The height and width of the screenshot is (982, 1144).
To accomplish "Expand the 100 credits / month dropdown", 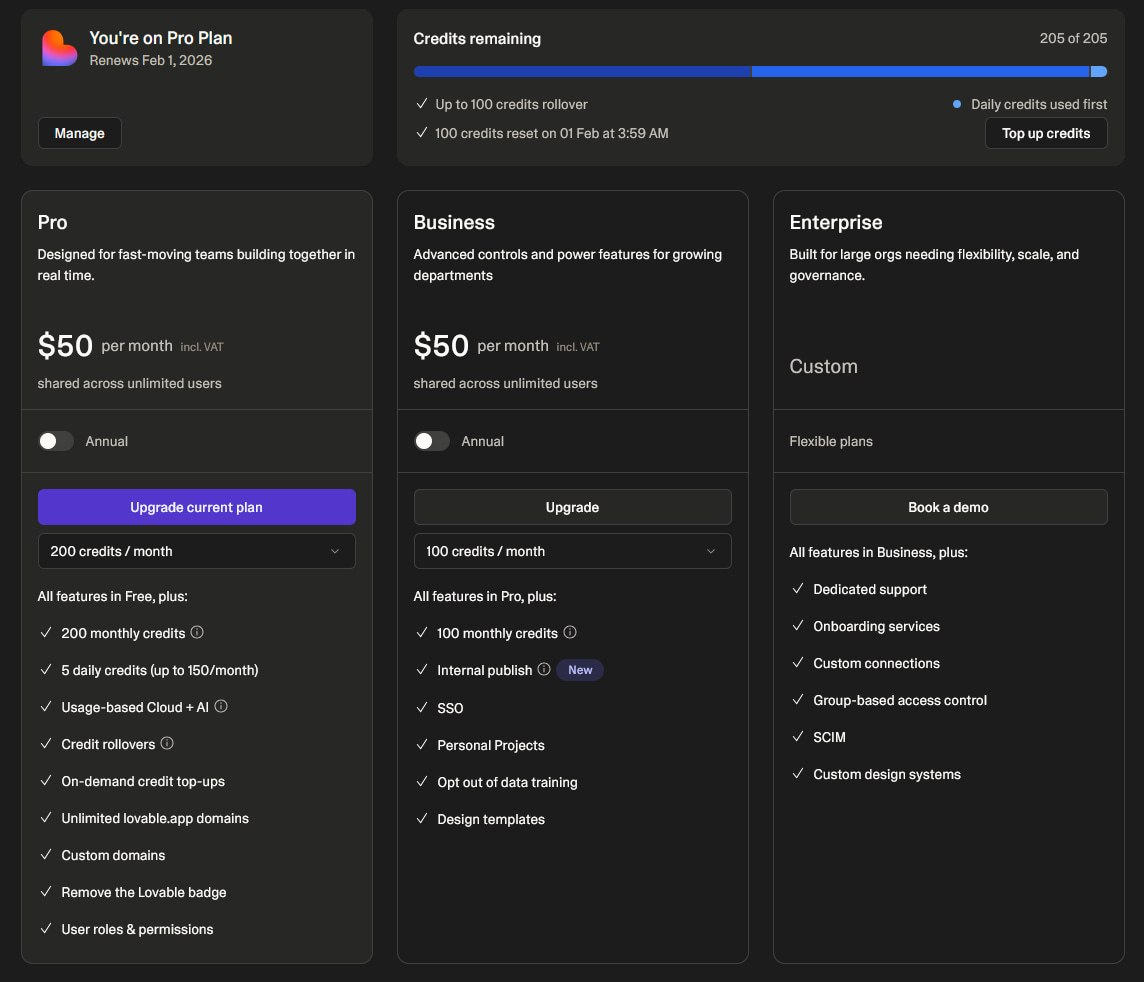I will (572, 551).
